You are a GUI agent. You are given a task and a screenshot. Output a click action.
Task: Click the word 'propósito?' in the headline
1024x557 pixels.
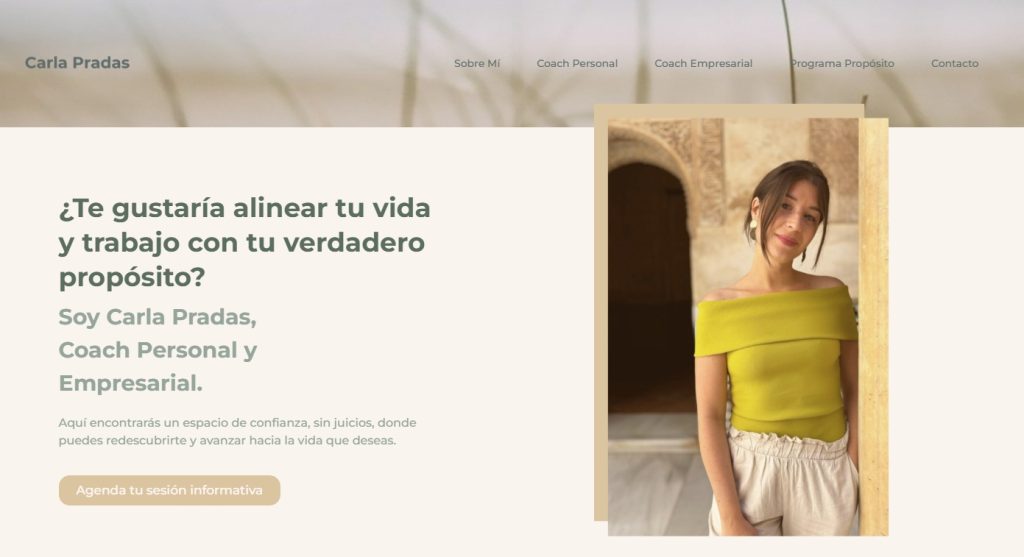pos(132,277)
